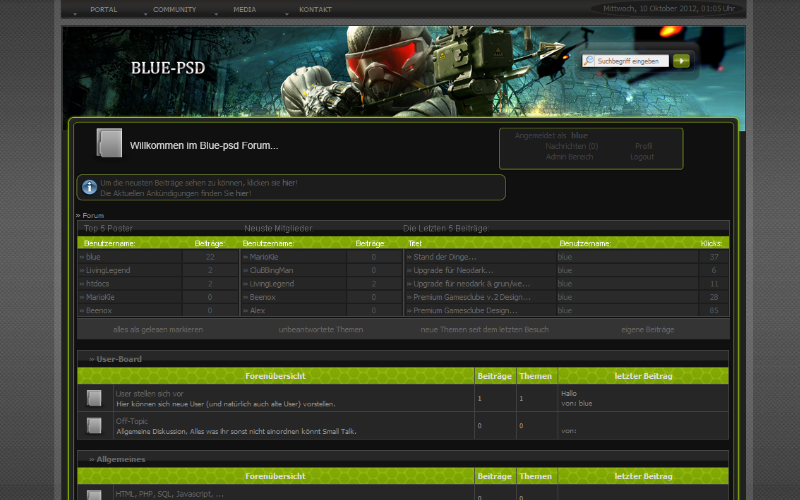Click the green search submit arrow button
This screenshot has height=500, width=800.
[x=681, y=61]
